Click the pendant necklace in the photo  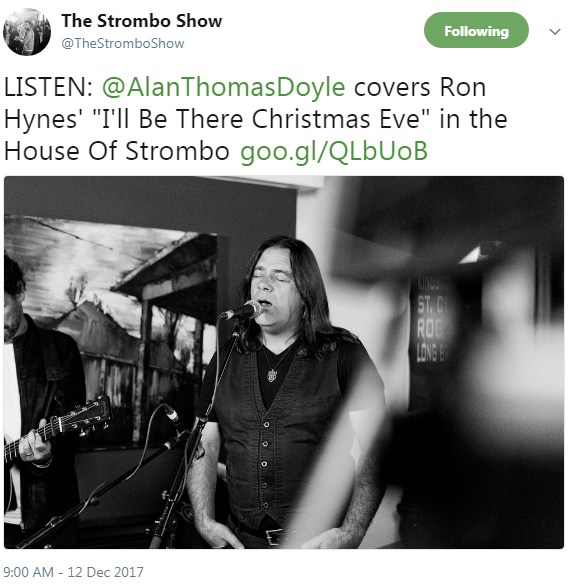(273, 374)
